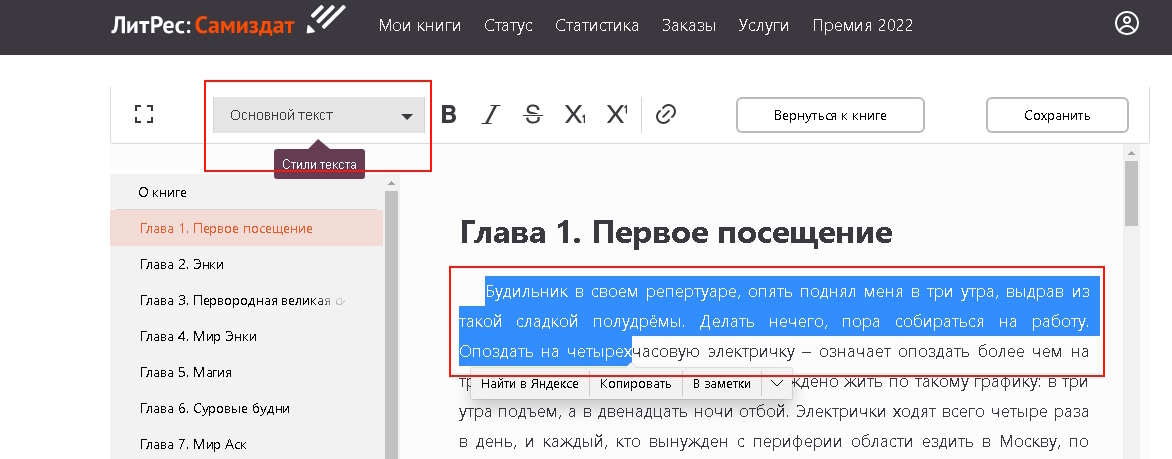Apply bold formatting
Viewport: 1172px width, 459px height.
click(x=448, y=114)
